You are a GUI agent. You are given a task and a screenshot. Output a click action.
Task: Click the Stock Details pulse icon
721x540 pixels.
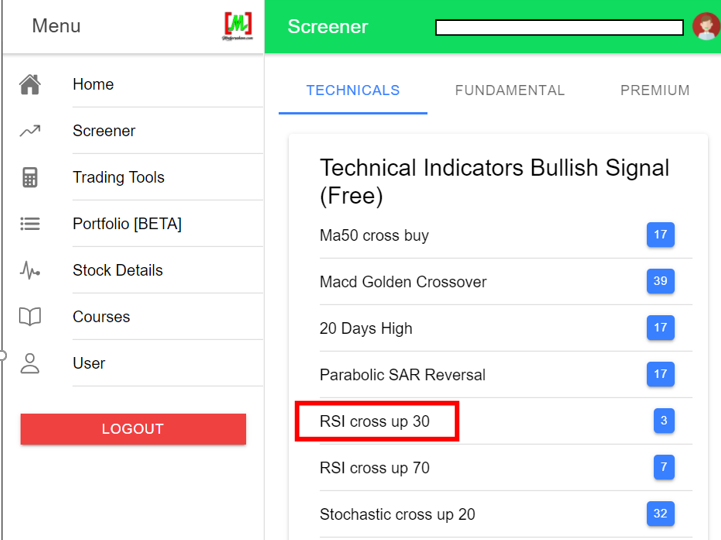click(x=30, y=270)
